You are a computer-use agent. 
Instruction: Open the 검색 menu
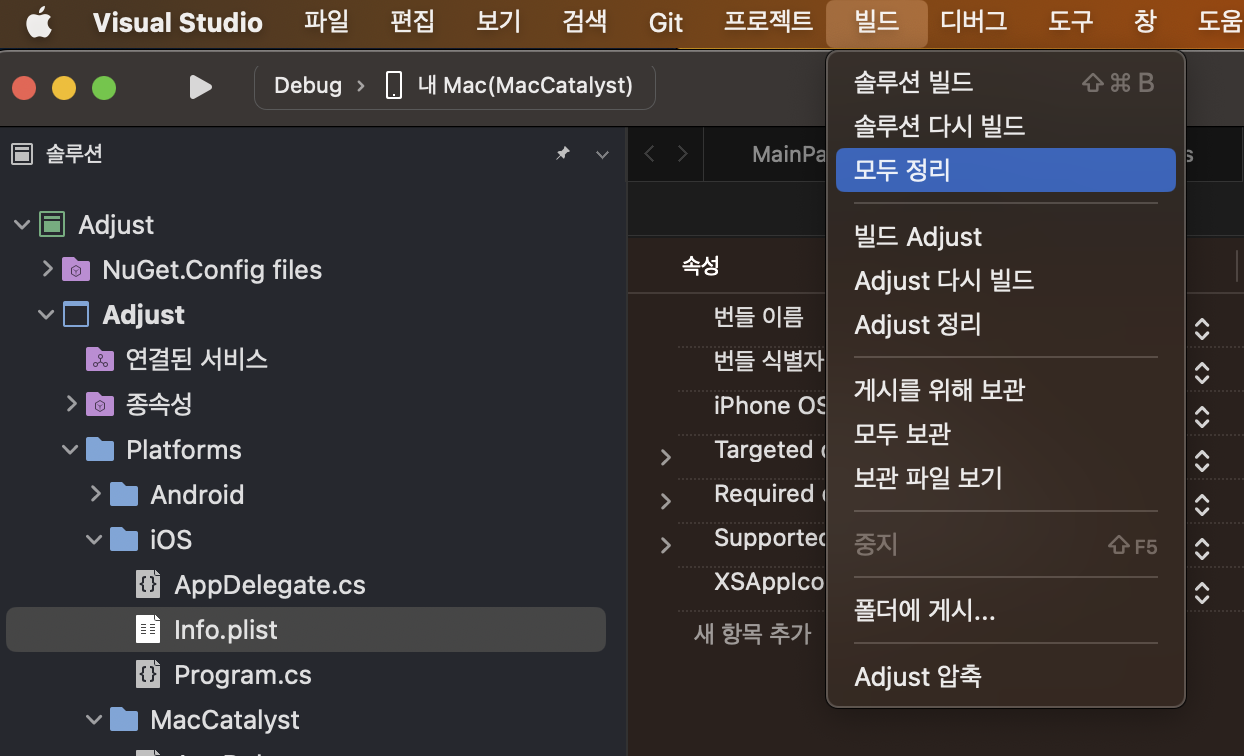[x=585, y=22]
